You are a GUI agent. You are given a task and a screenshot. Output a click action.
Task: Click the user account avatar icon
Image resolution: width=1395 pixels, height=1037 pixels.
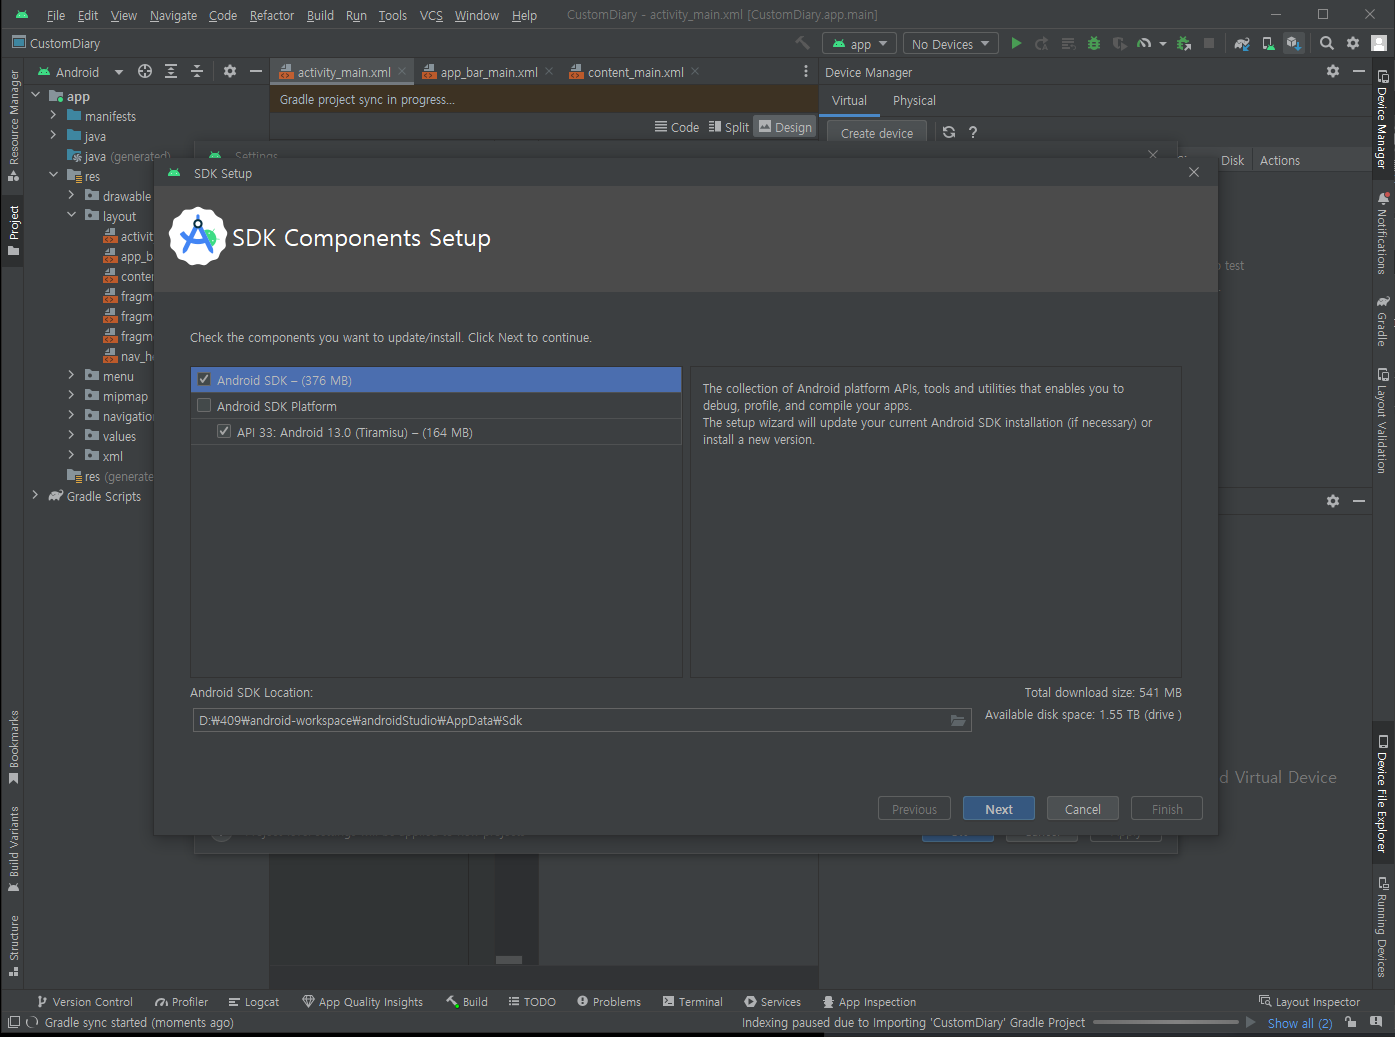pos(1379,44)
